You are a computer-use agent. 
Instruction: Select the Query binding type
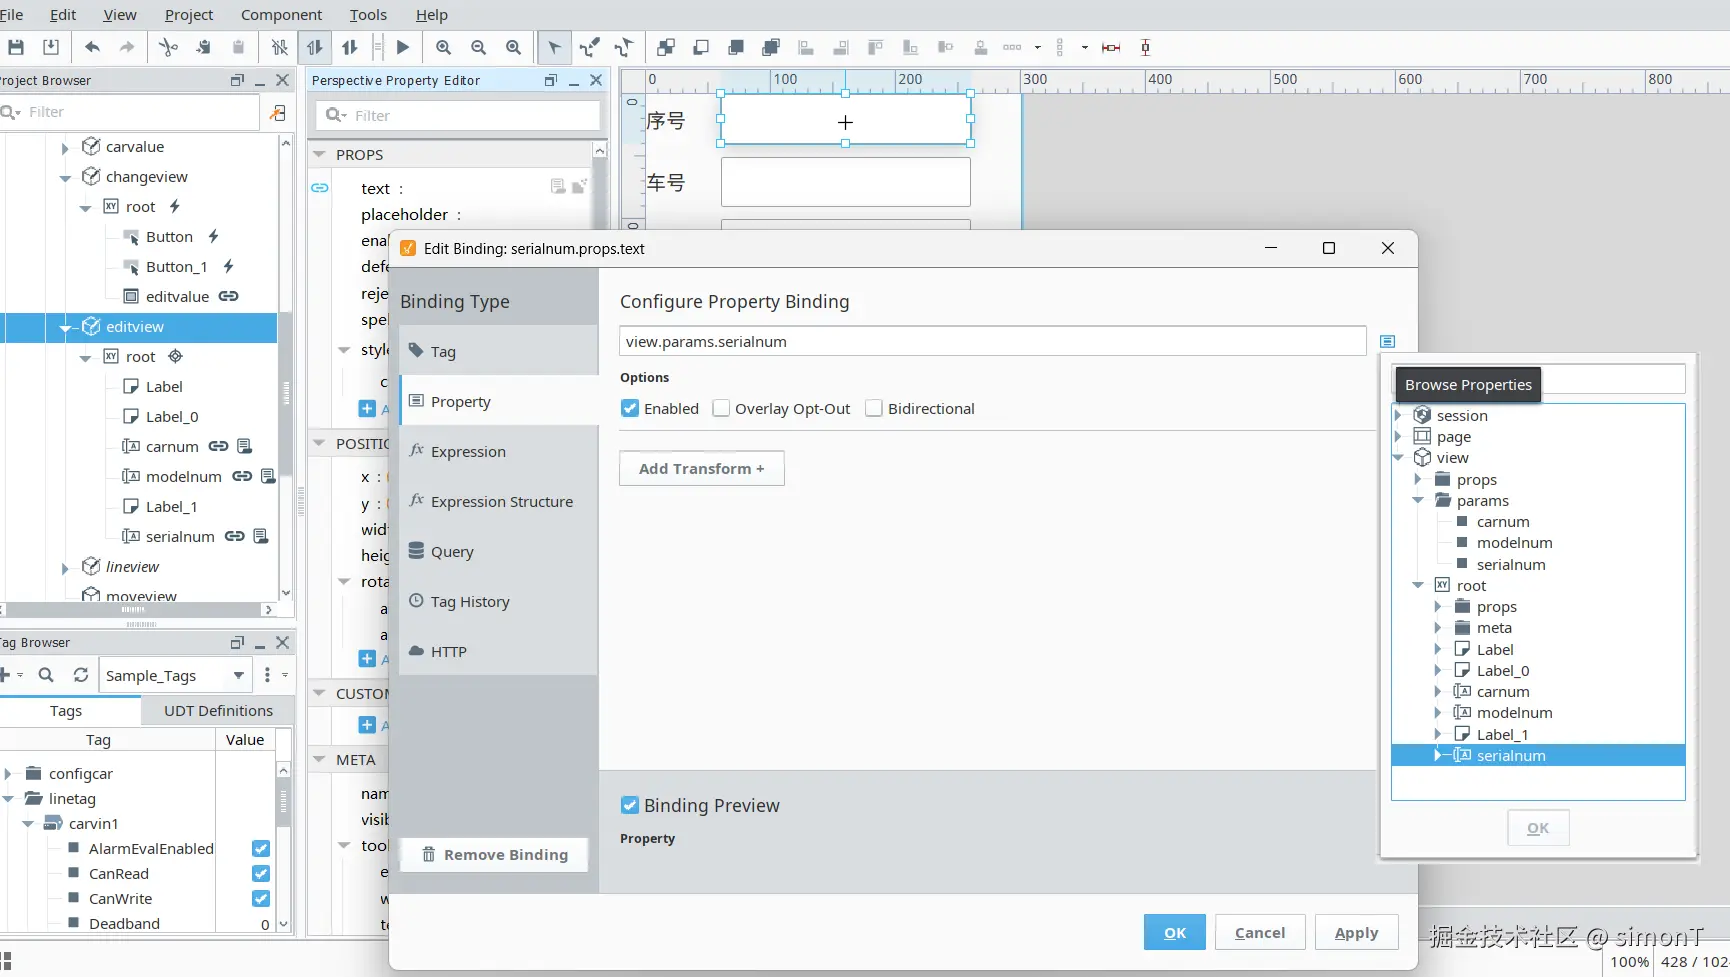498,551
